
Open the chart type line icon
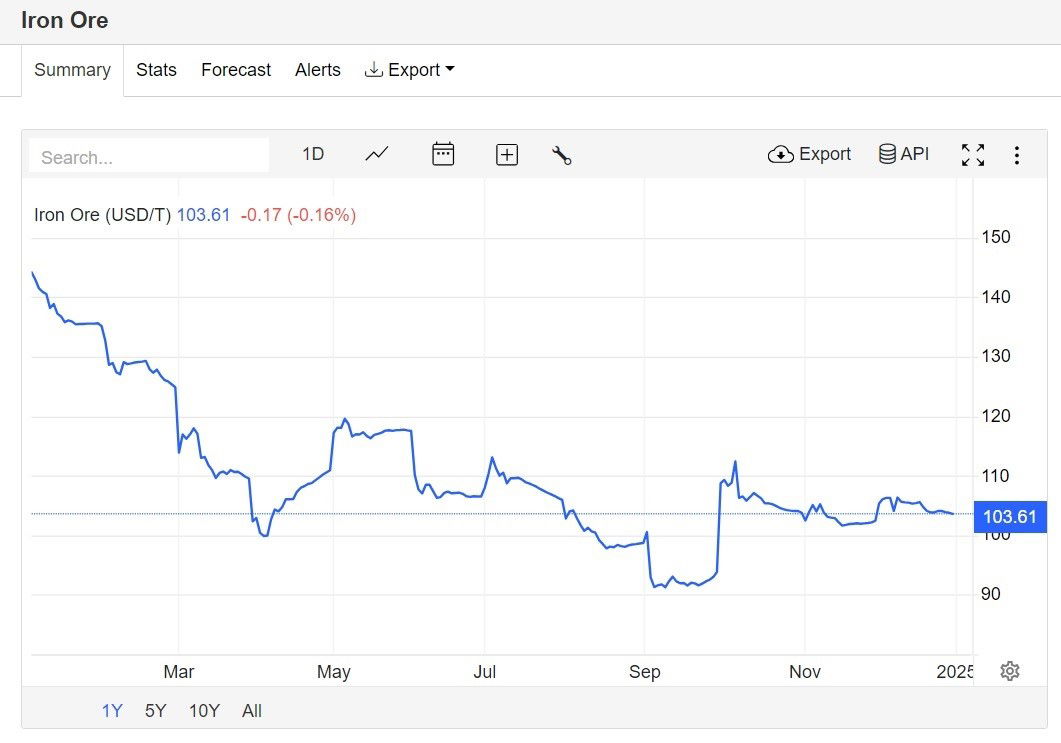377,155
